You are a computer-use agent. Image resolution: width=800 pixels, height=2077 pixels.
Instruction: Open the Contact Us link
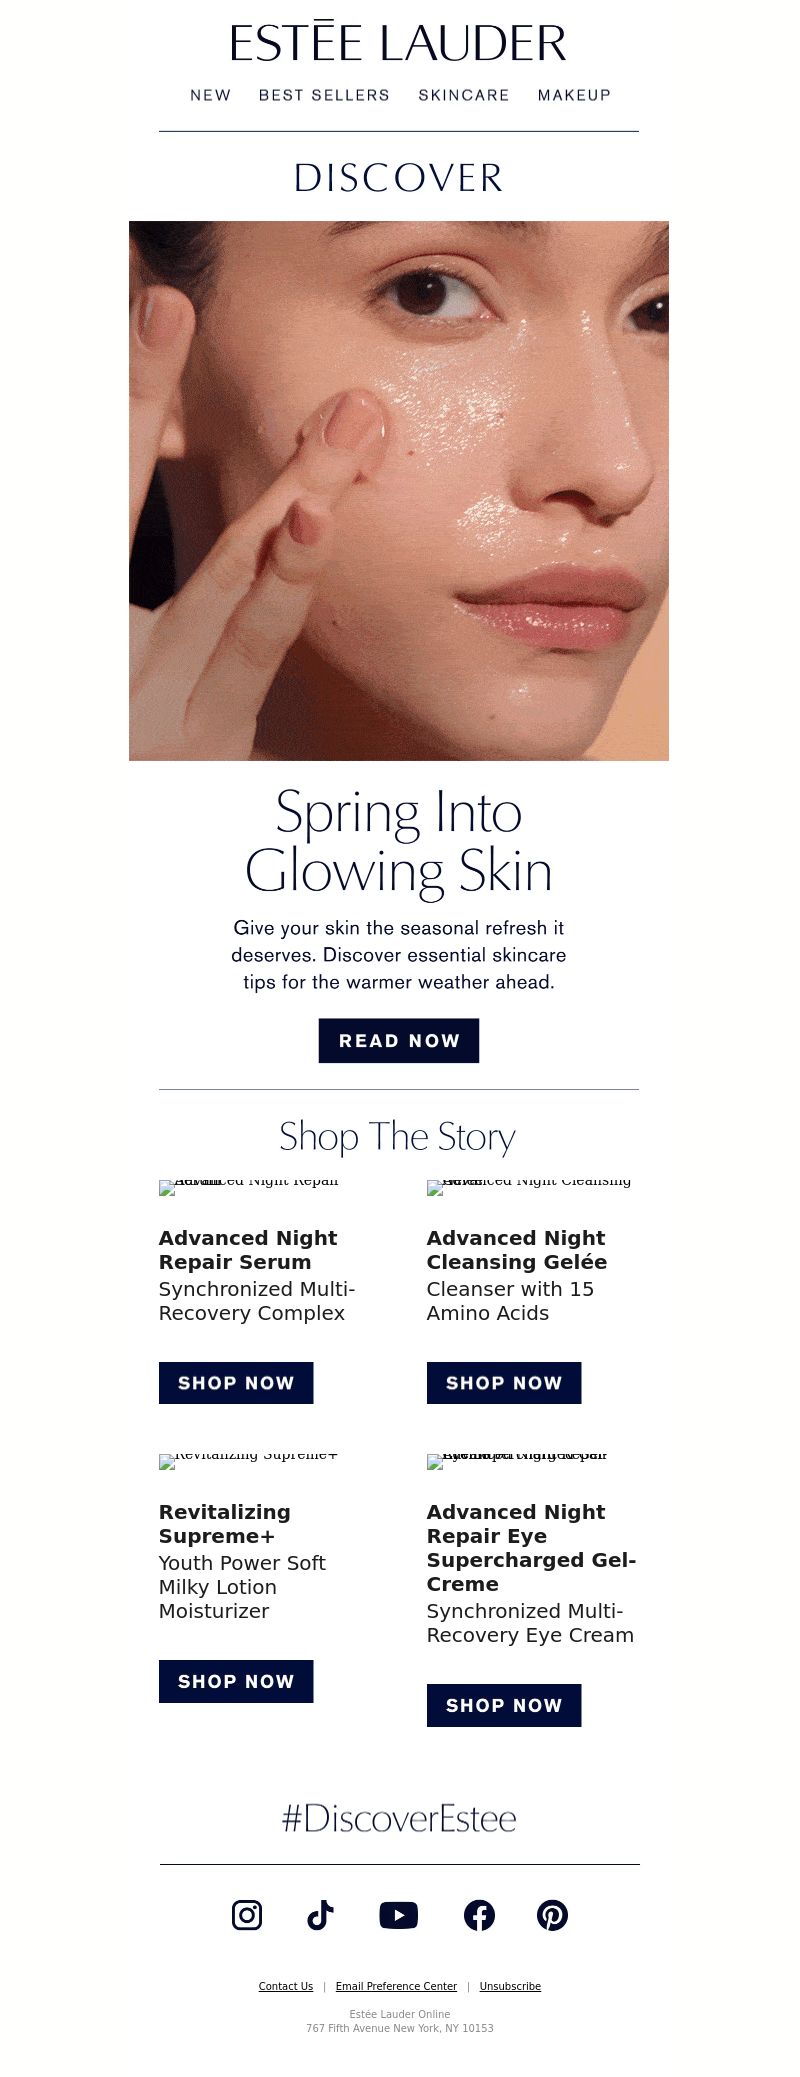pos(286,1986)
